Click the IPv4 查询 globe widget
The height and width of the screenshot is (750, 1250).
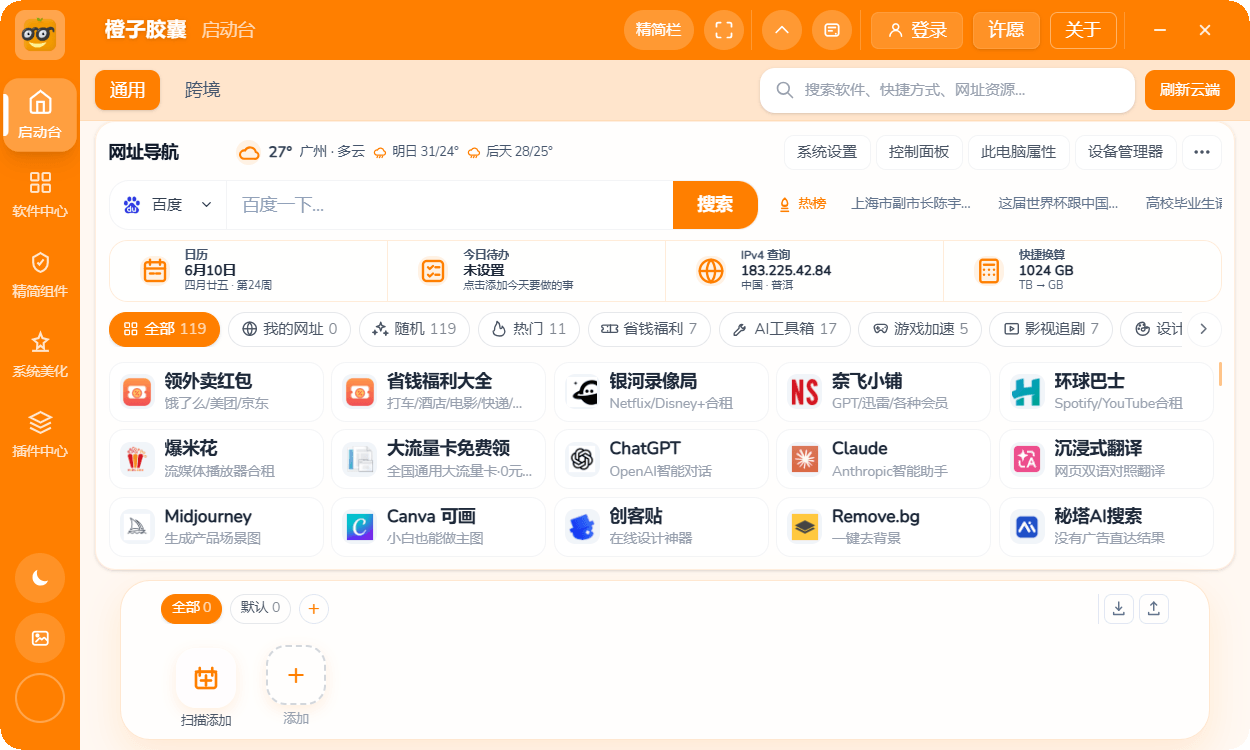coord(804,271)
